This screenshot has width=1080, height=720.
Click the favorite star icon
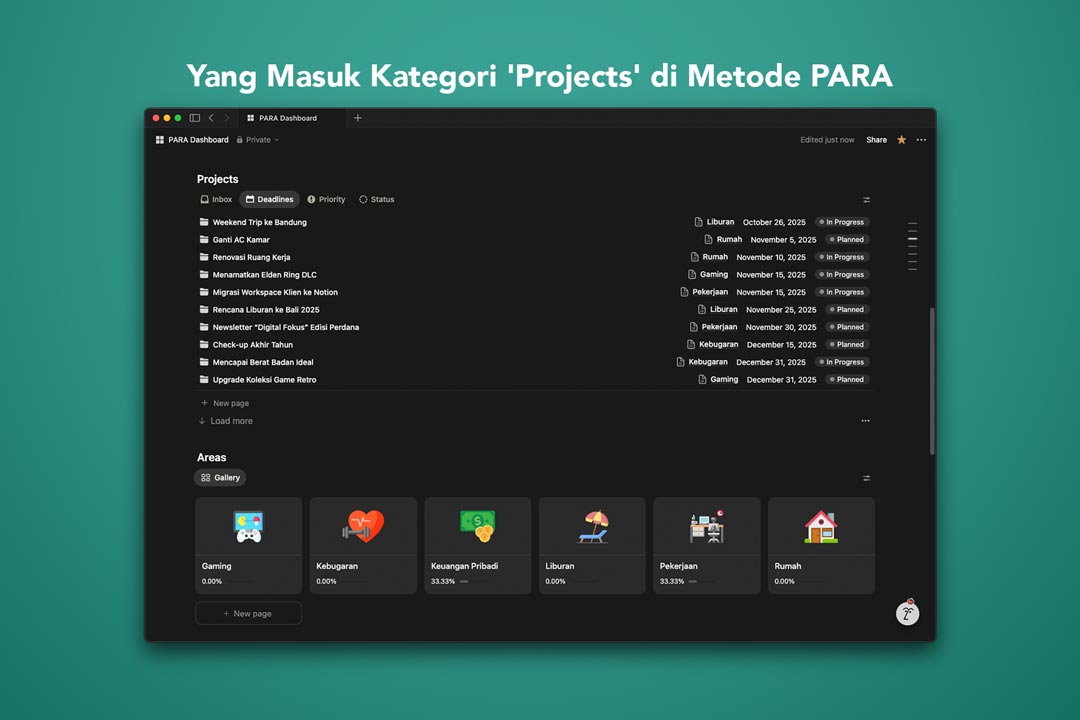(901, 140)
